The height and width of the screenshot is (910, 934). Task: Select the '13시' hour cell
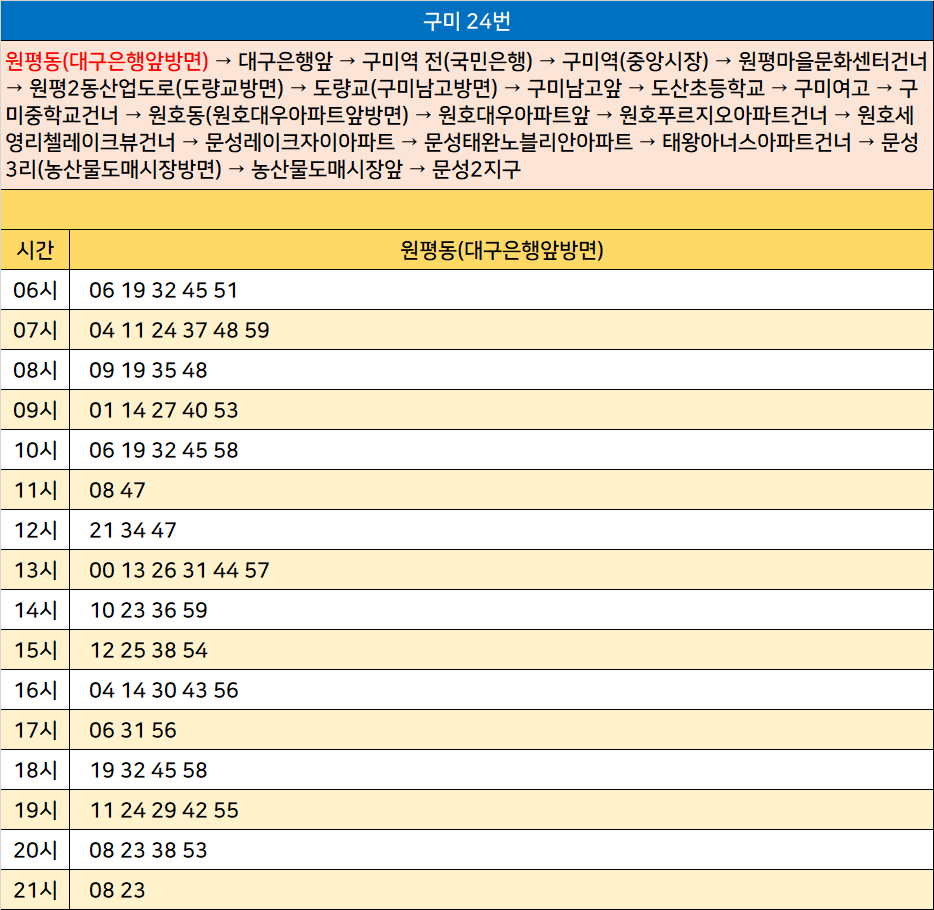click(35, 570)
